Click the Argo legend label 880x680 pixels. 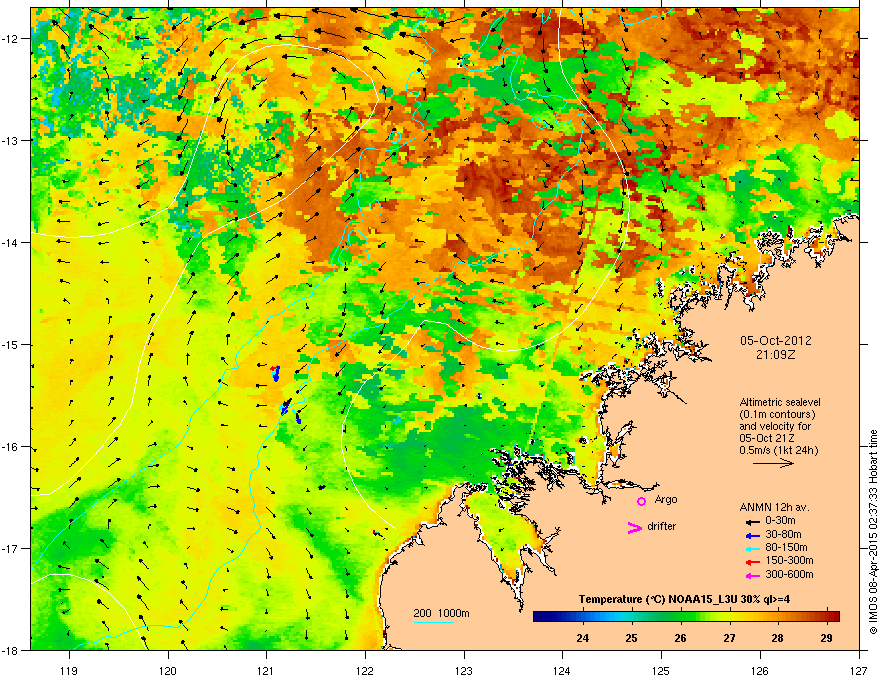(666, 500)
